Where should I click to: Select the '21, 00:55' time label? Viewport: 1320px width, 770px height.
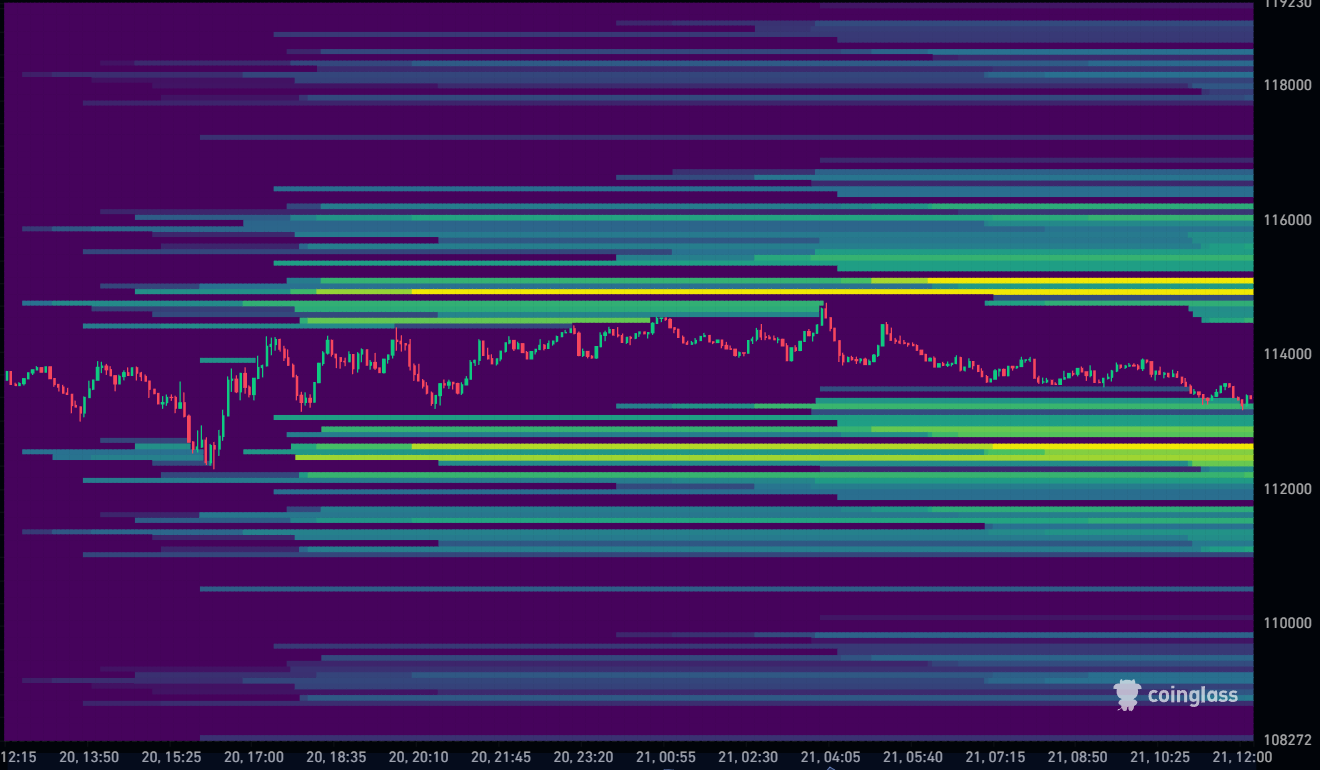pos(665,757)
